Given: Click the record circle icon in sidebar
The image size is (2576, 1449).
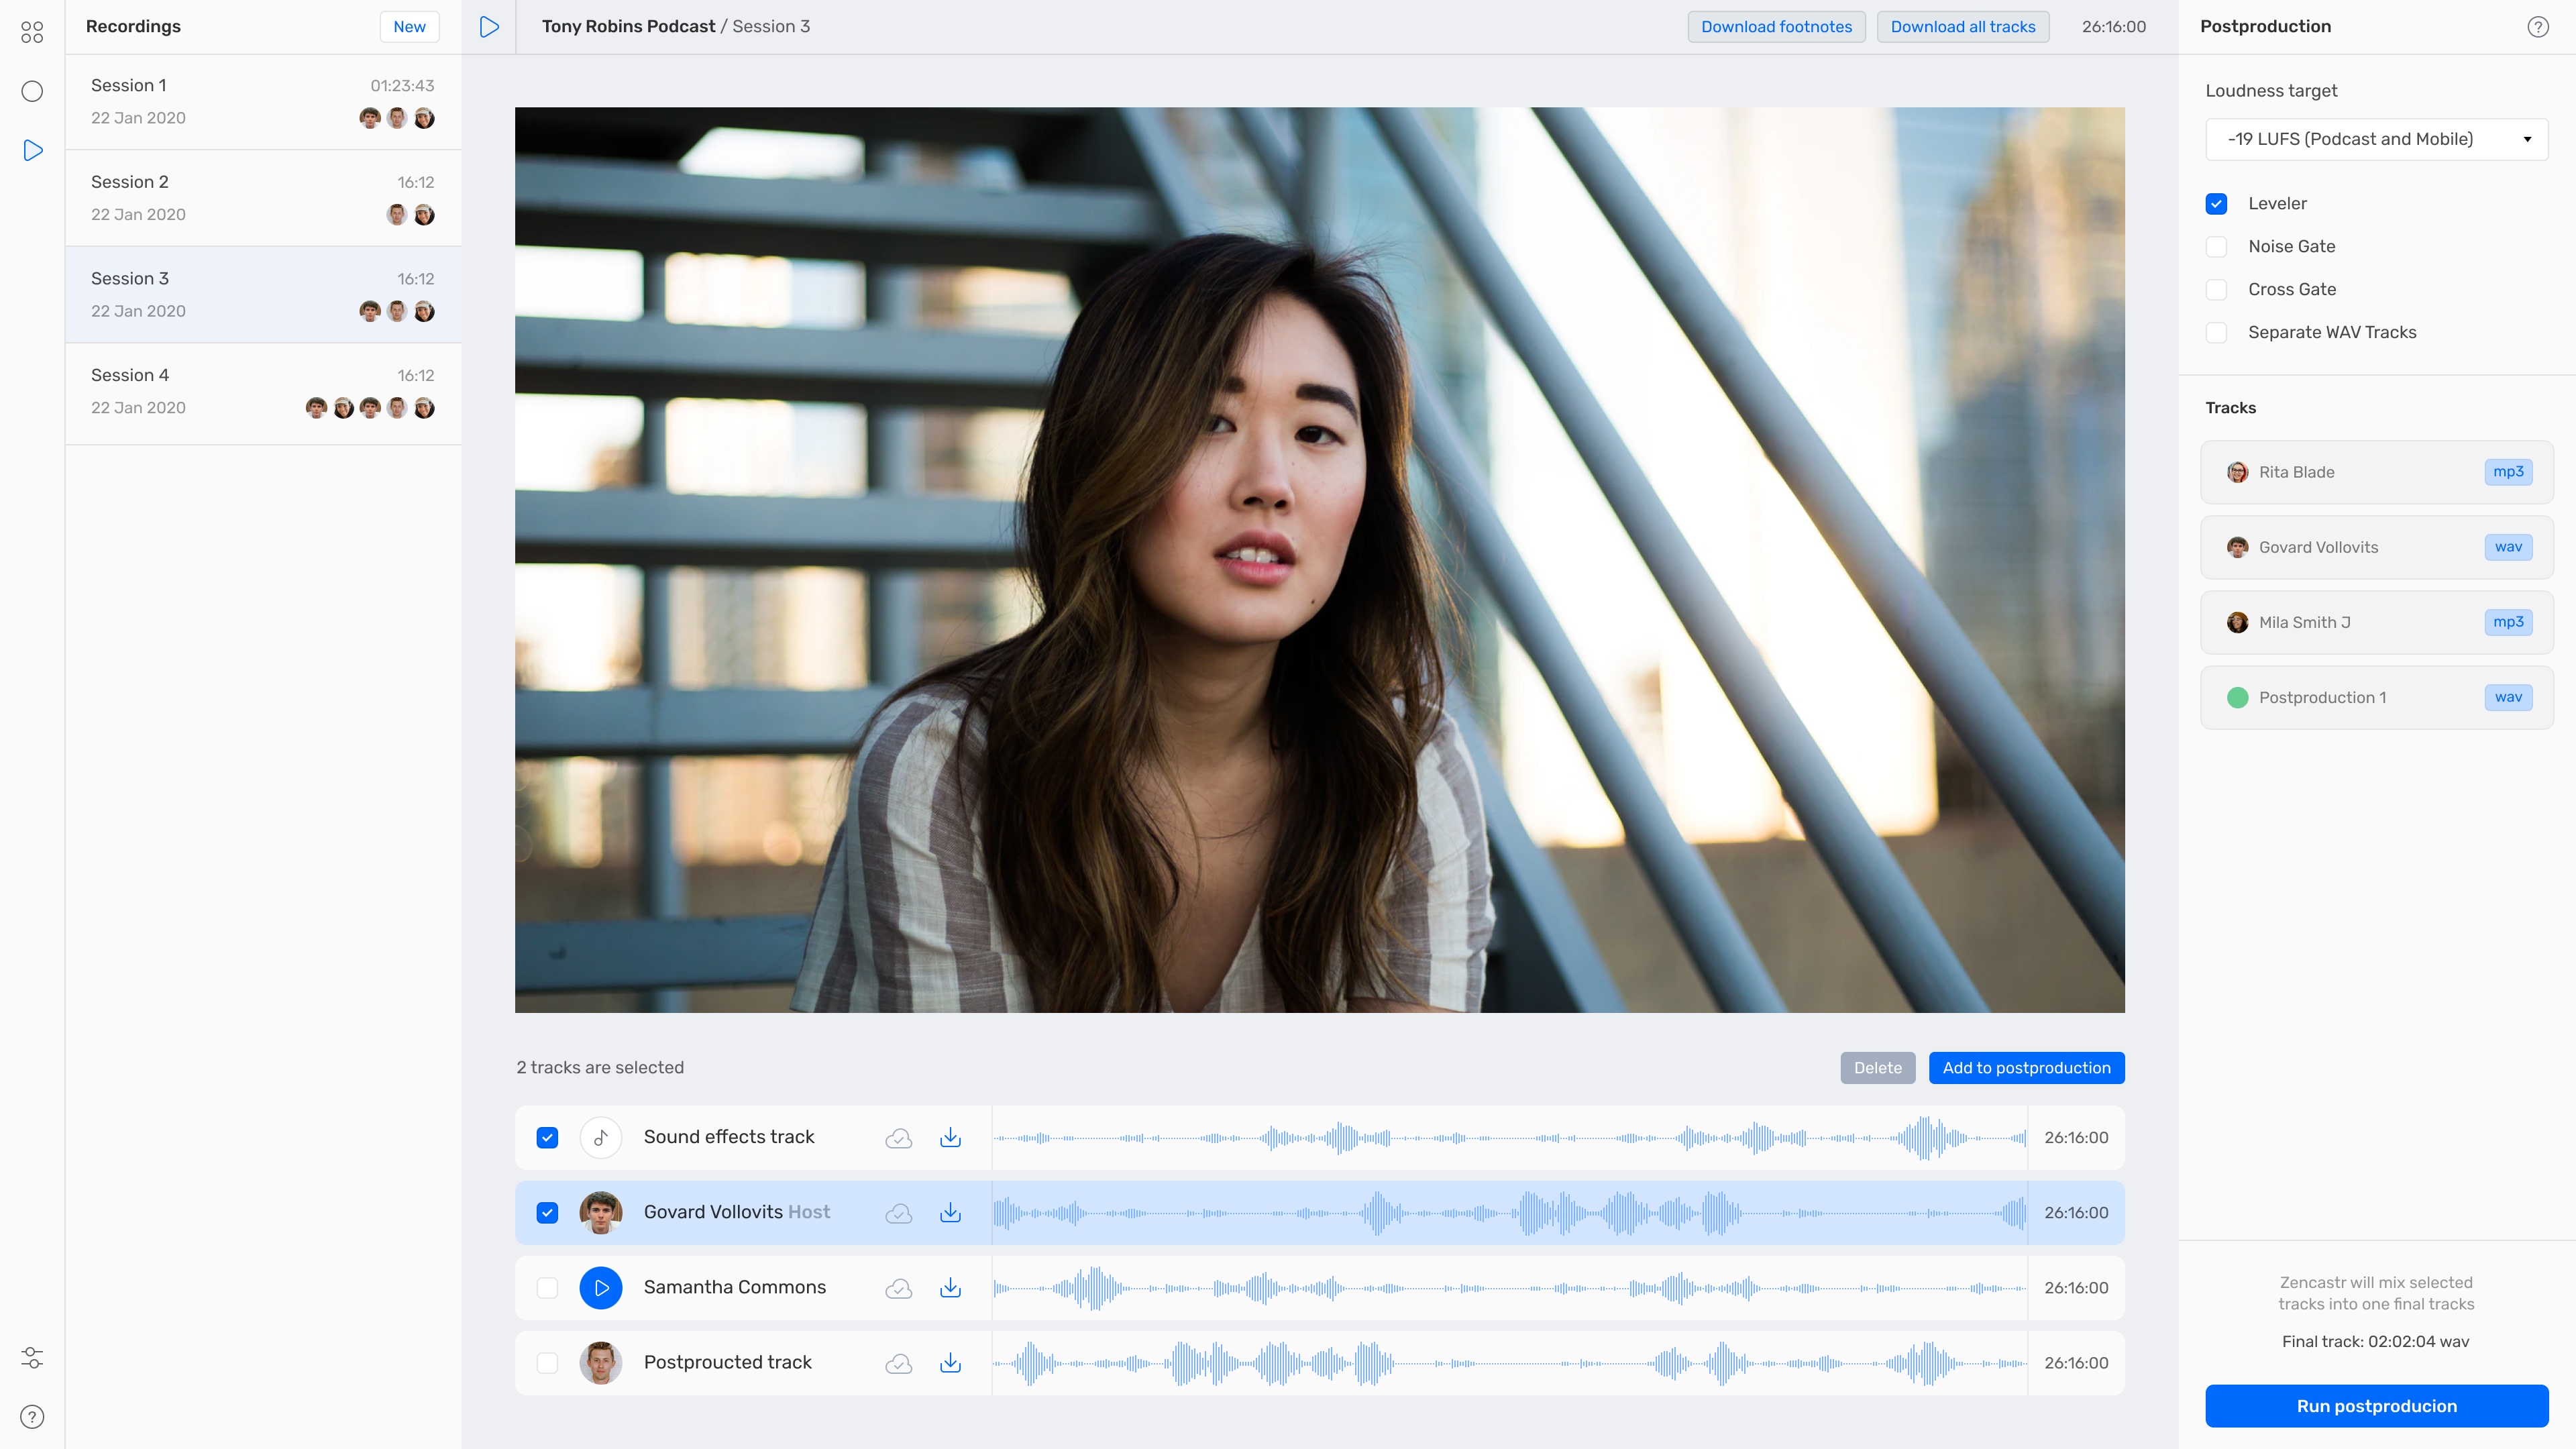Looking at the screenshot, I should click(x=32, y=92).
